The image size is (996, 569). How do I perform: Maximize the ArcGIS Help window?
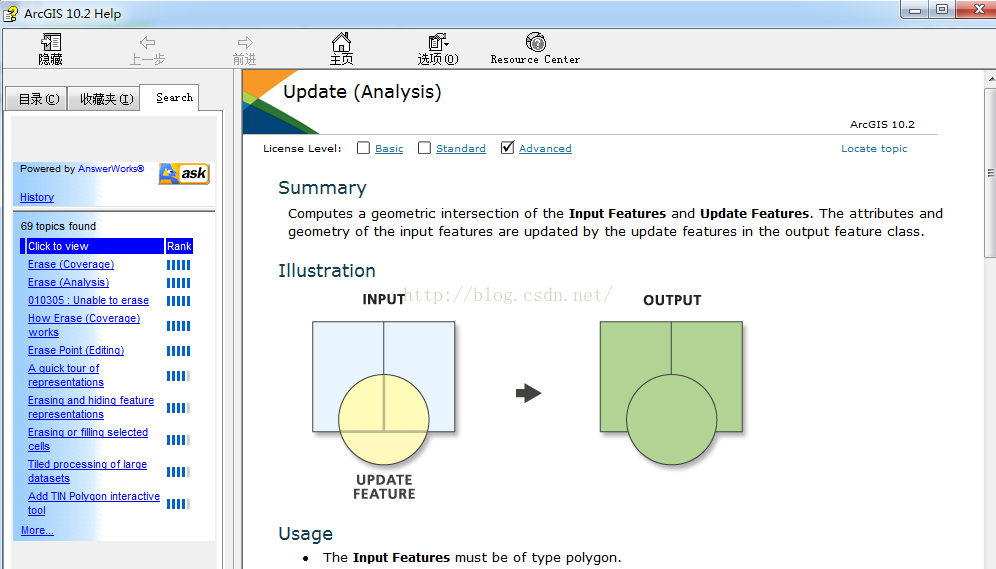pos(942,10)
